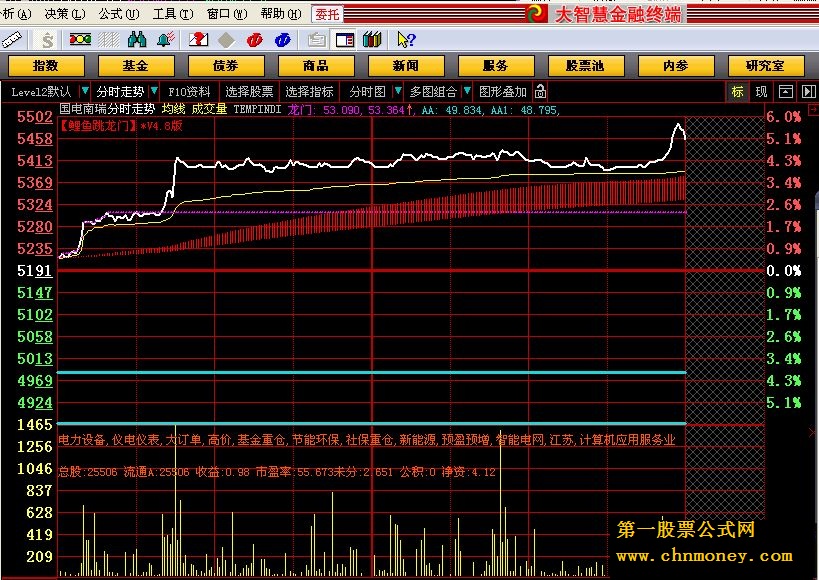This screenshot has width=819, height=580.
Task: Expand the 多图组合 dropdown arrow
Action: click(x=467, y=91)
